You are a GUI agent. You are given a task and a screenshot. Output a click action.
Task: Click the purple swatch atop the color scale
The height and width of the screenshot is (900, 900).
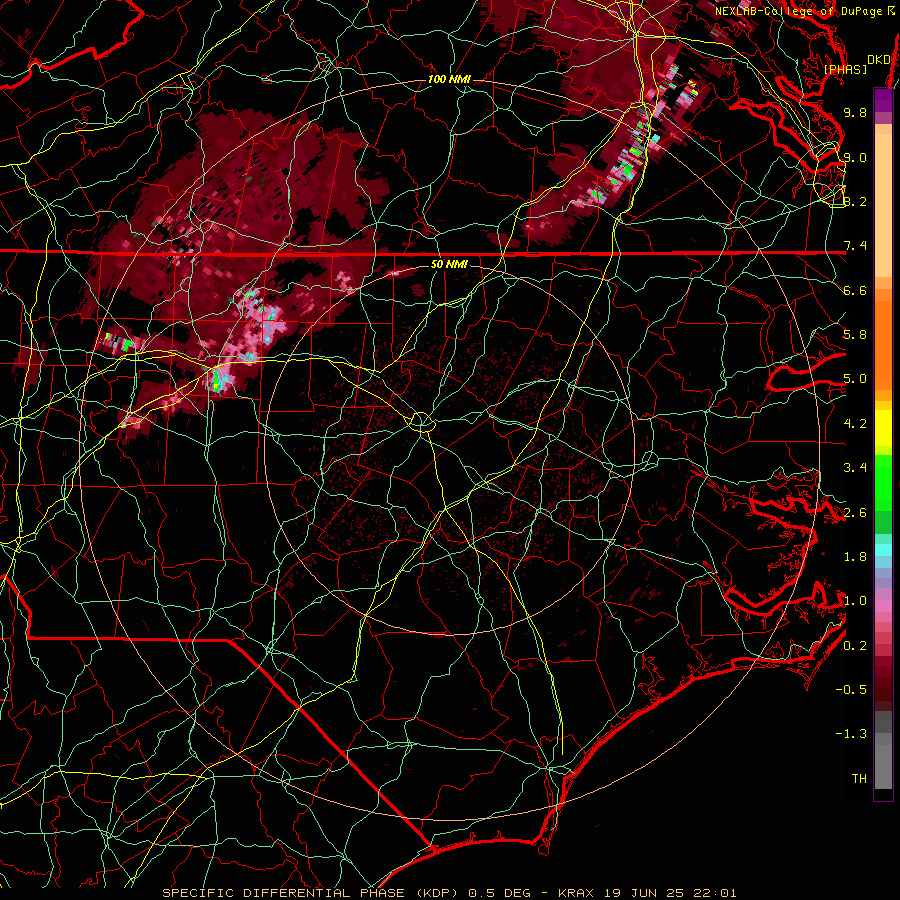click(883, 100)
